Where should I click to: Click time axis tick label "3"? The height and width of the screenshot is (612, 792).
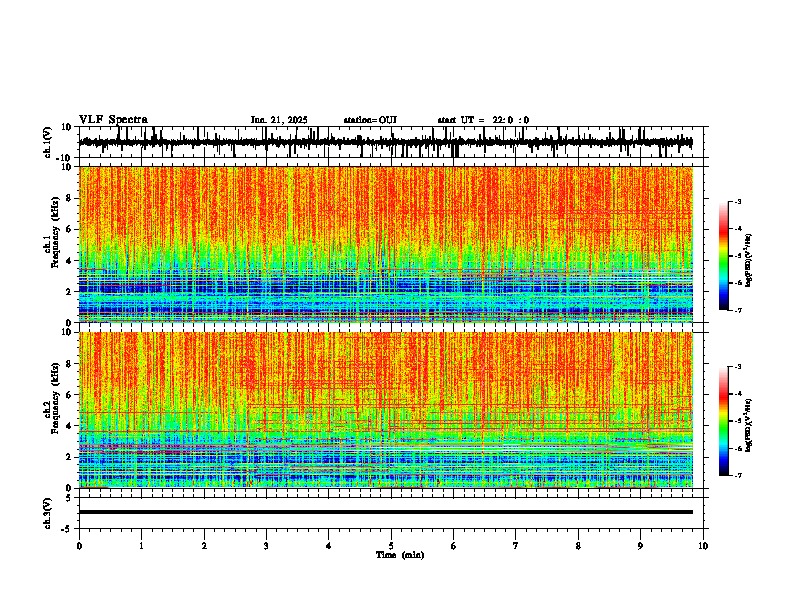pyautogui.click(x=266, y=546)
